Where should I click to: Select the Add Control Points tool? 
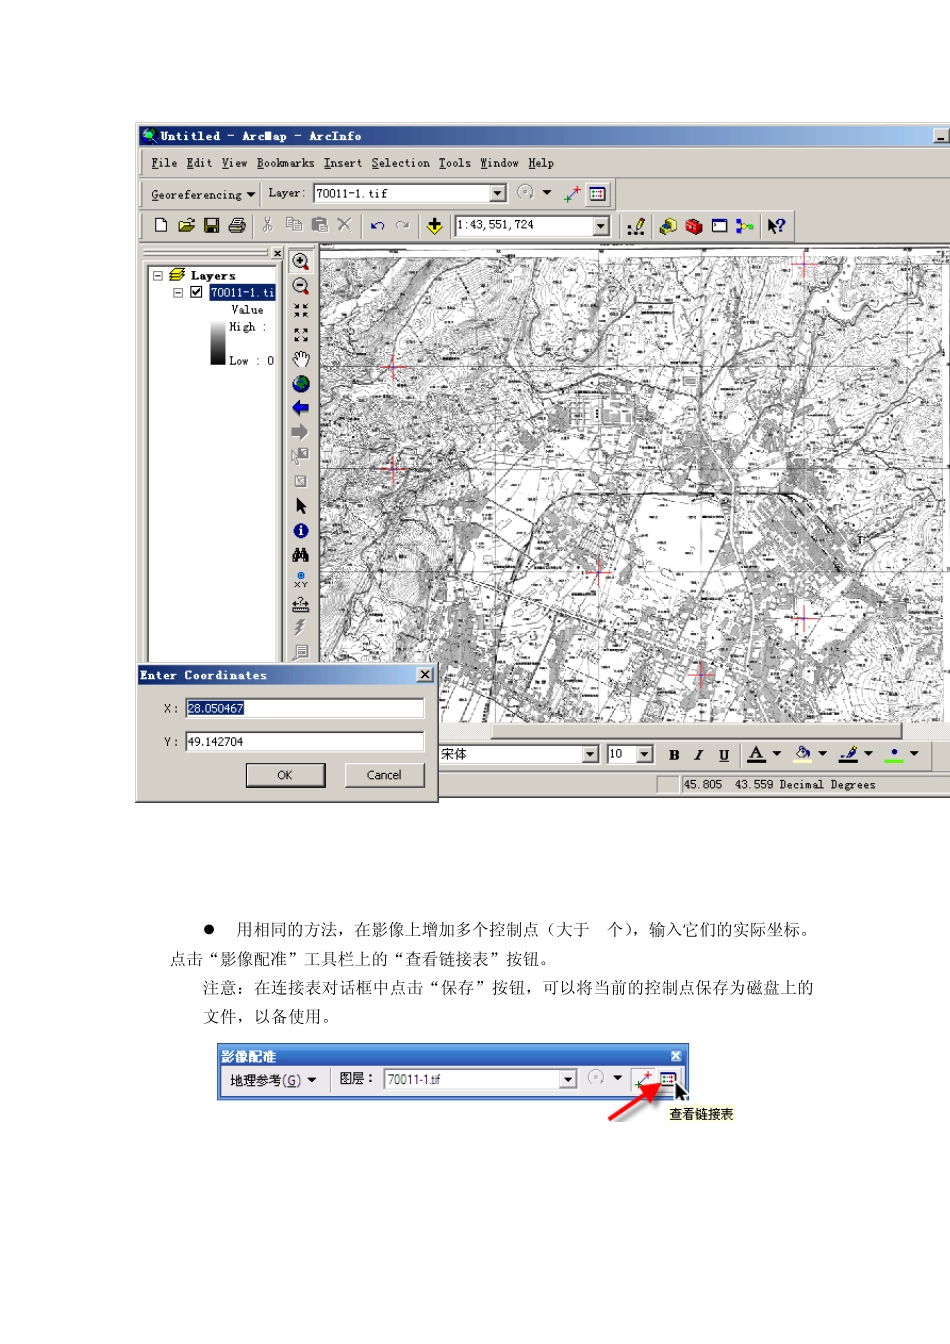[x=572, y=194]
